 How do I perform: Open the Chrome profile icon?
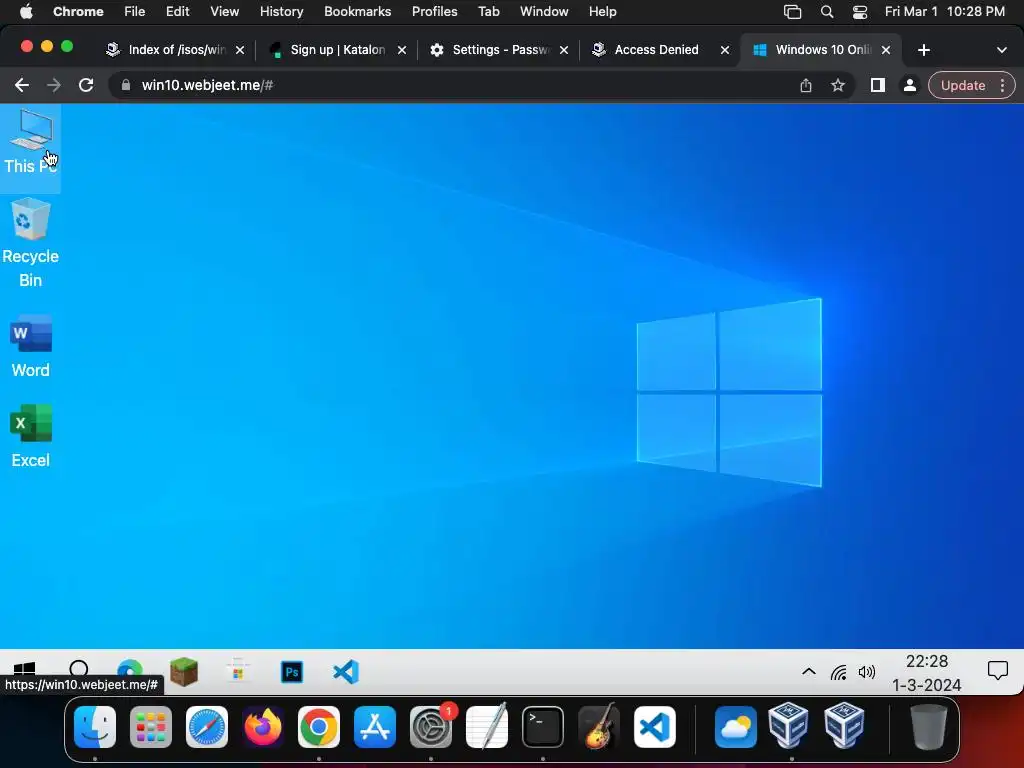coord(909,85)
